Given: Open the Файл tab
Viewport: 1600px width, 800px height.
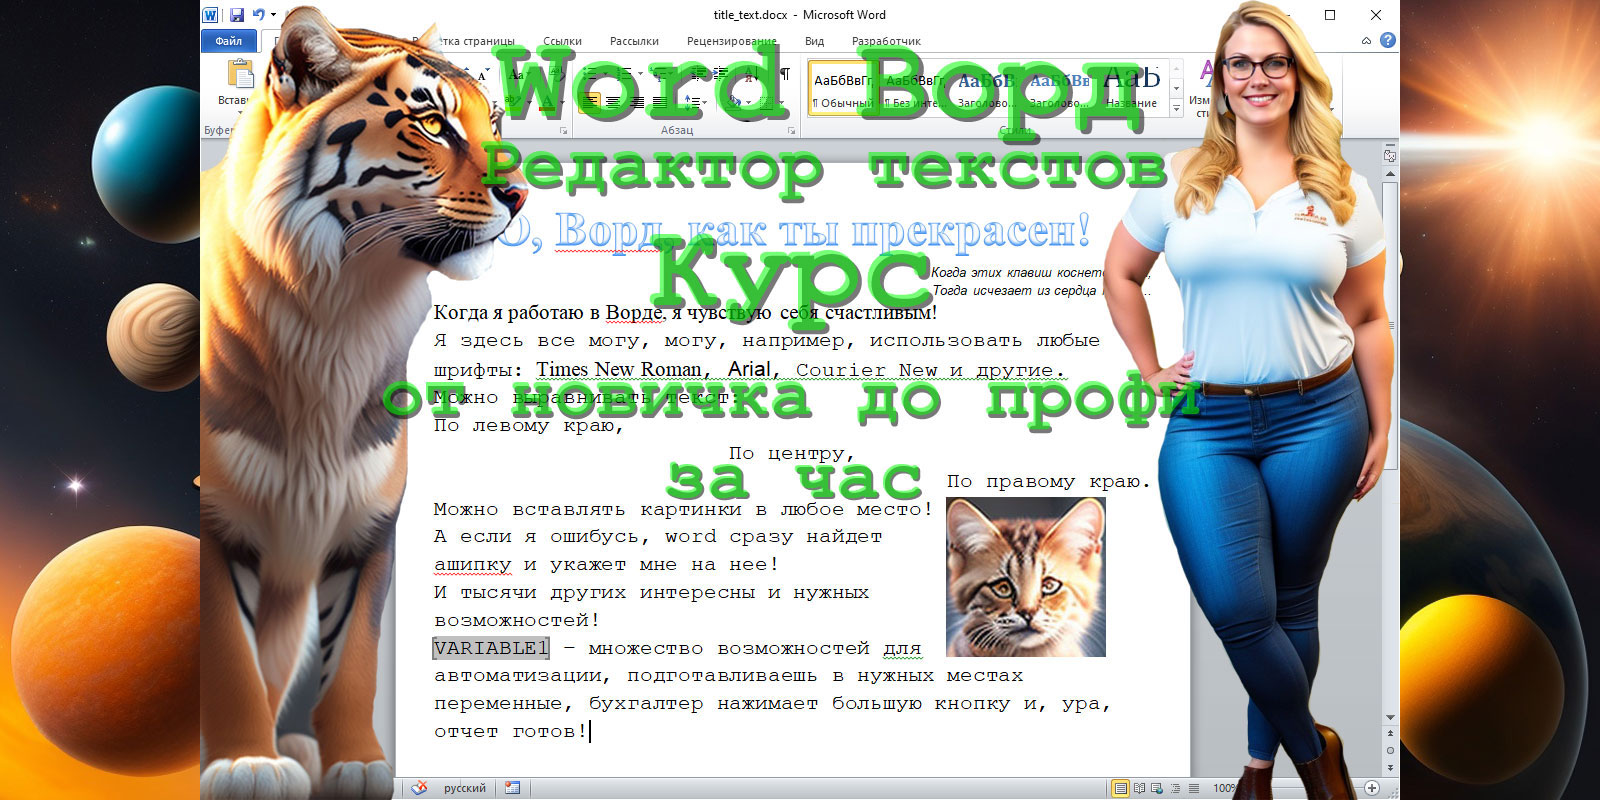Looking at the screenshot, I should (228, 41).
